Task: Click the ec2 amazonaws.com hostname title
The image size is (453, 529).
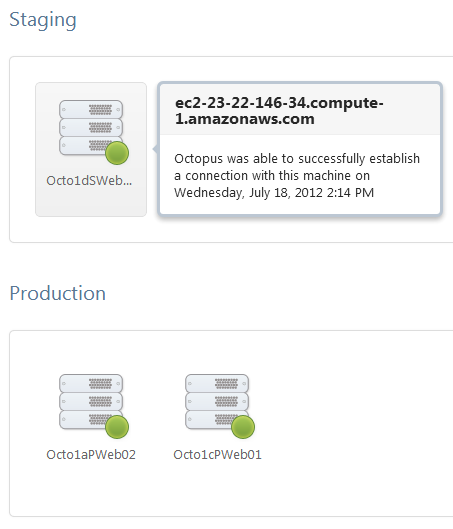Action: 279,111
